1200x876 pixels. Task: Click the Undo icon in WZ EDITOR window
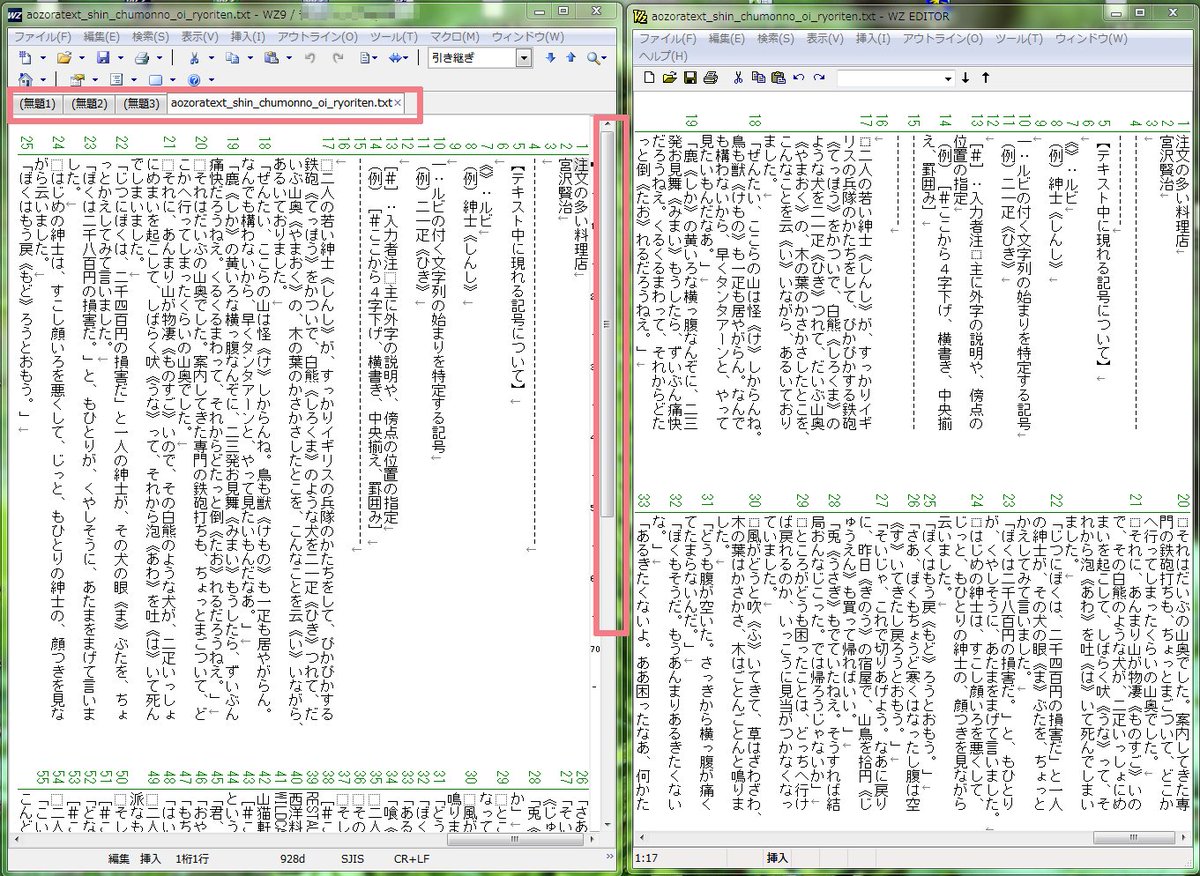pos(799,78)
